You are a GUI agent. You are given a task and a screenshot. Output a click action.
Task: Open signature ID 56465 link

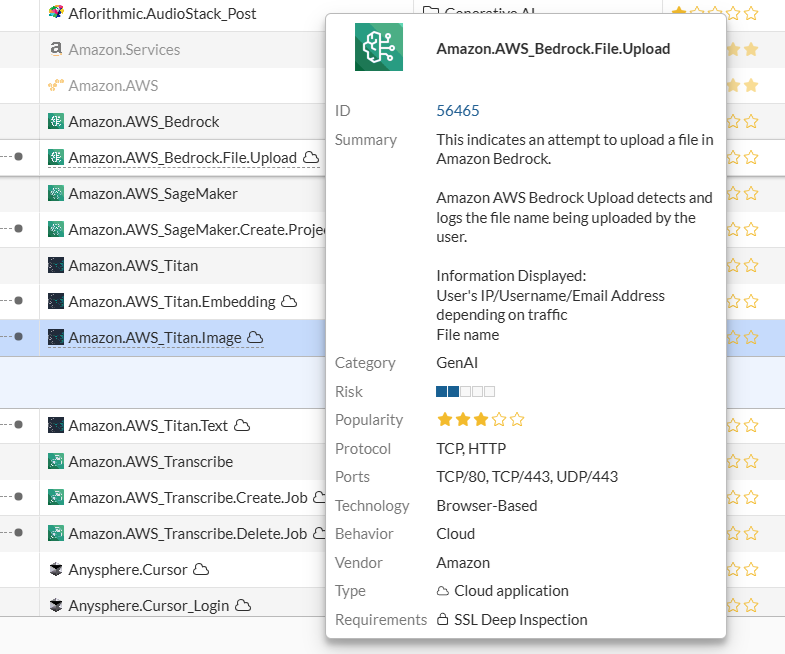(458, 111)
